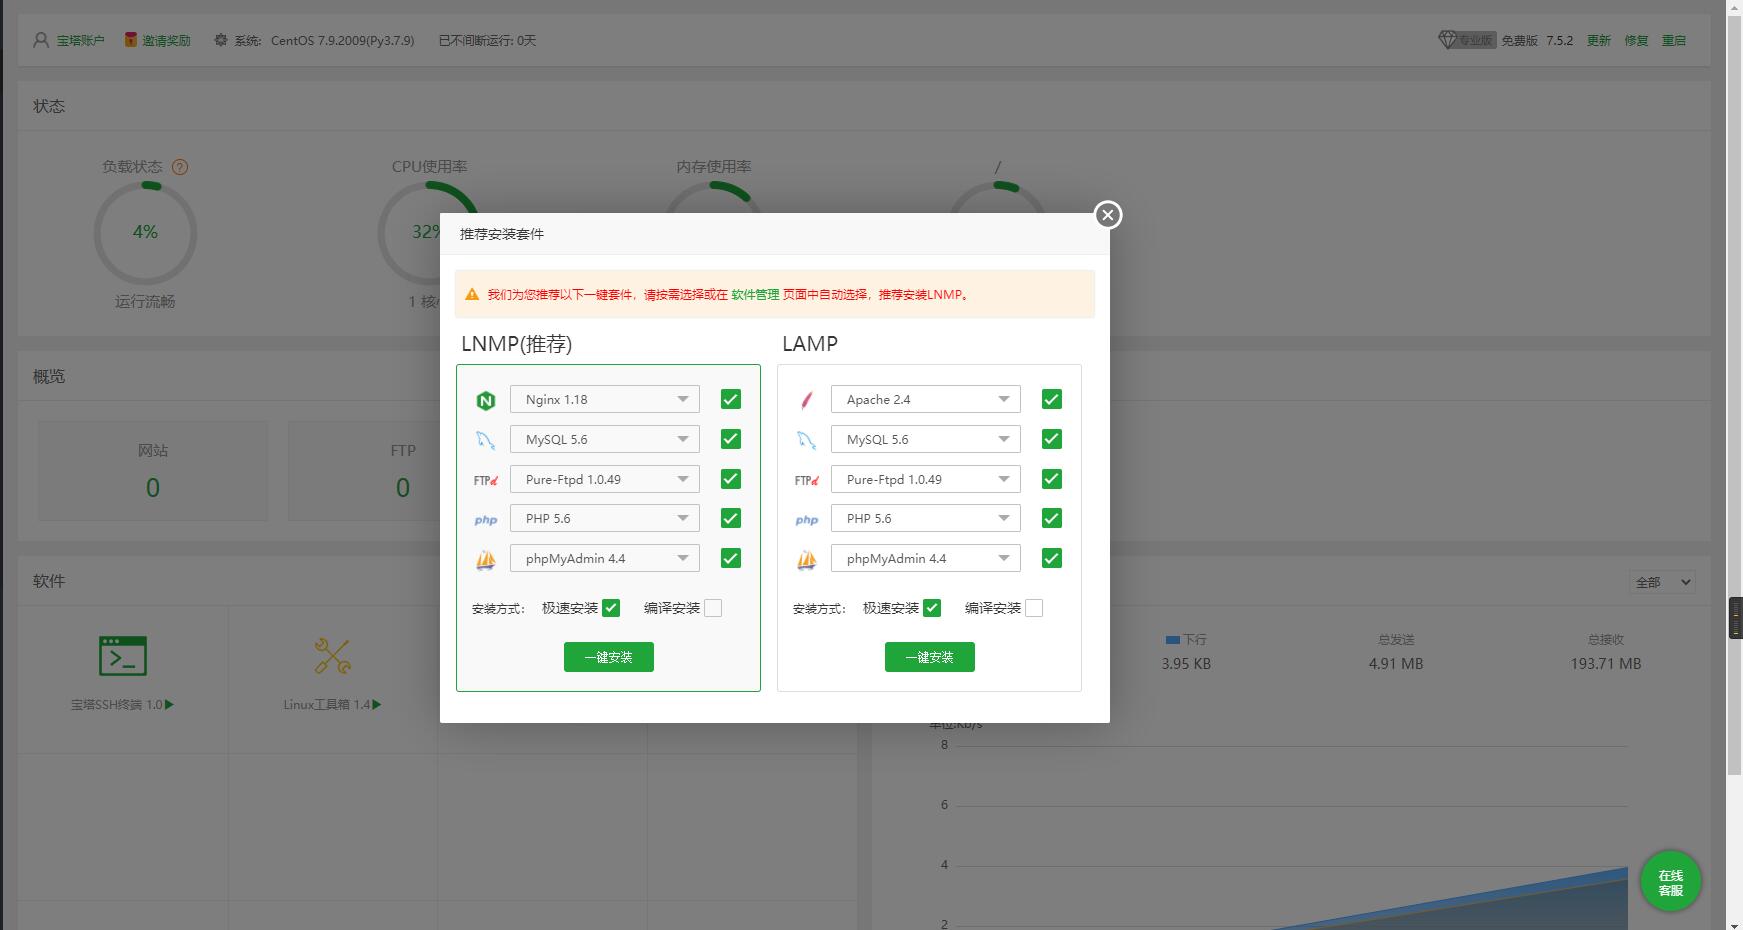Open PHP 5.6 dropdown in LNMP
Viewport: 1743px width, 930px height.
click(605, 518)
